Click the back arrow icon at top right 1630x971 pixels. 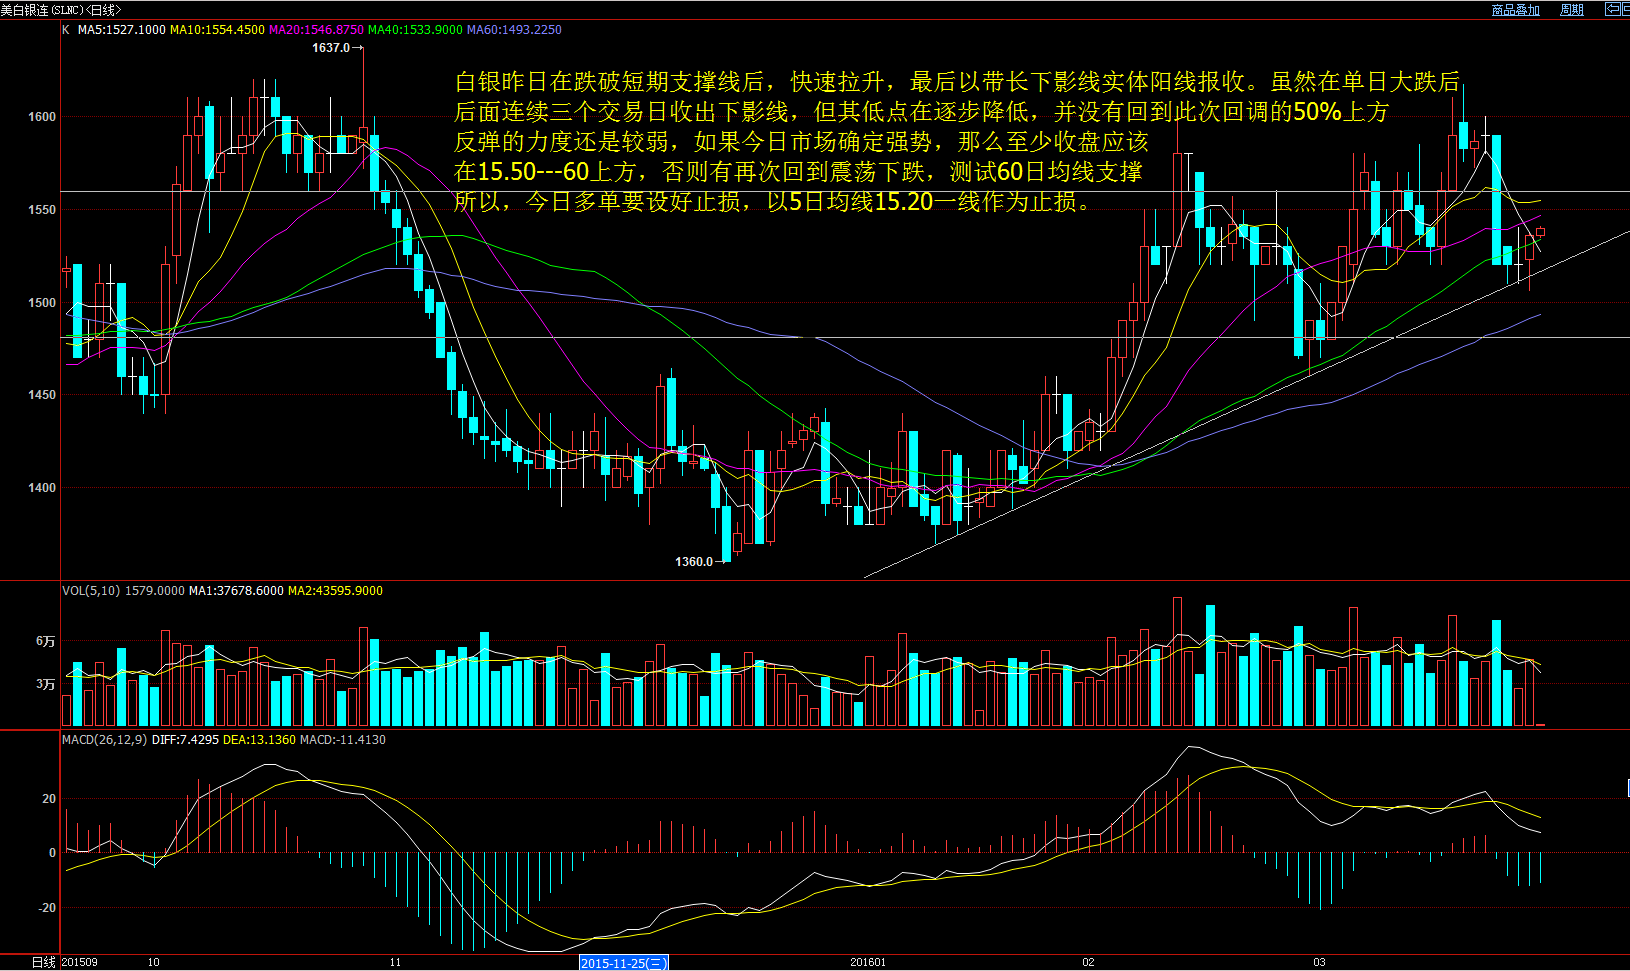coord(1612,9)
